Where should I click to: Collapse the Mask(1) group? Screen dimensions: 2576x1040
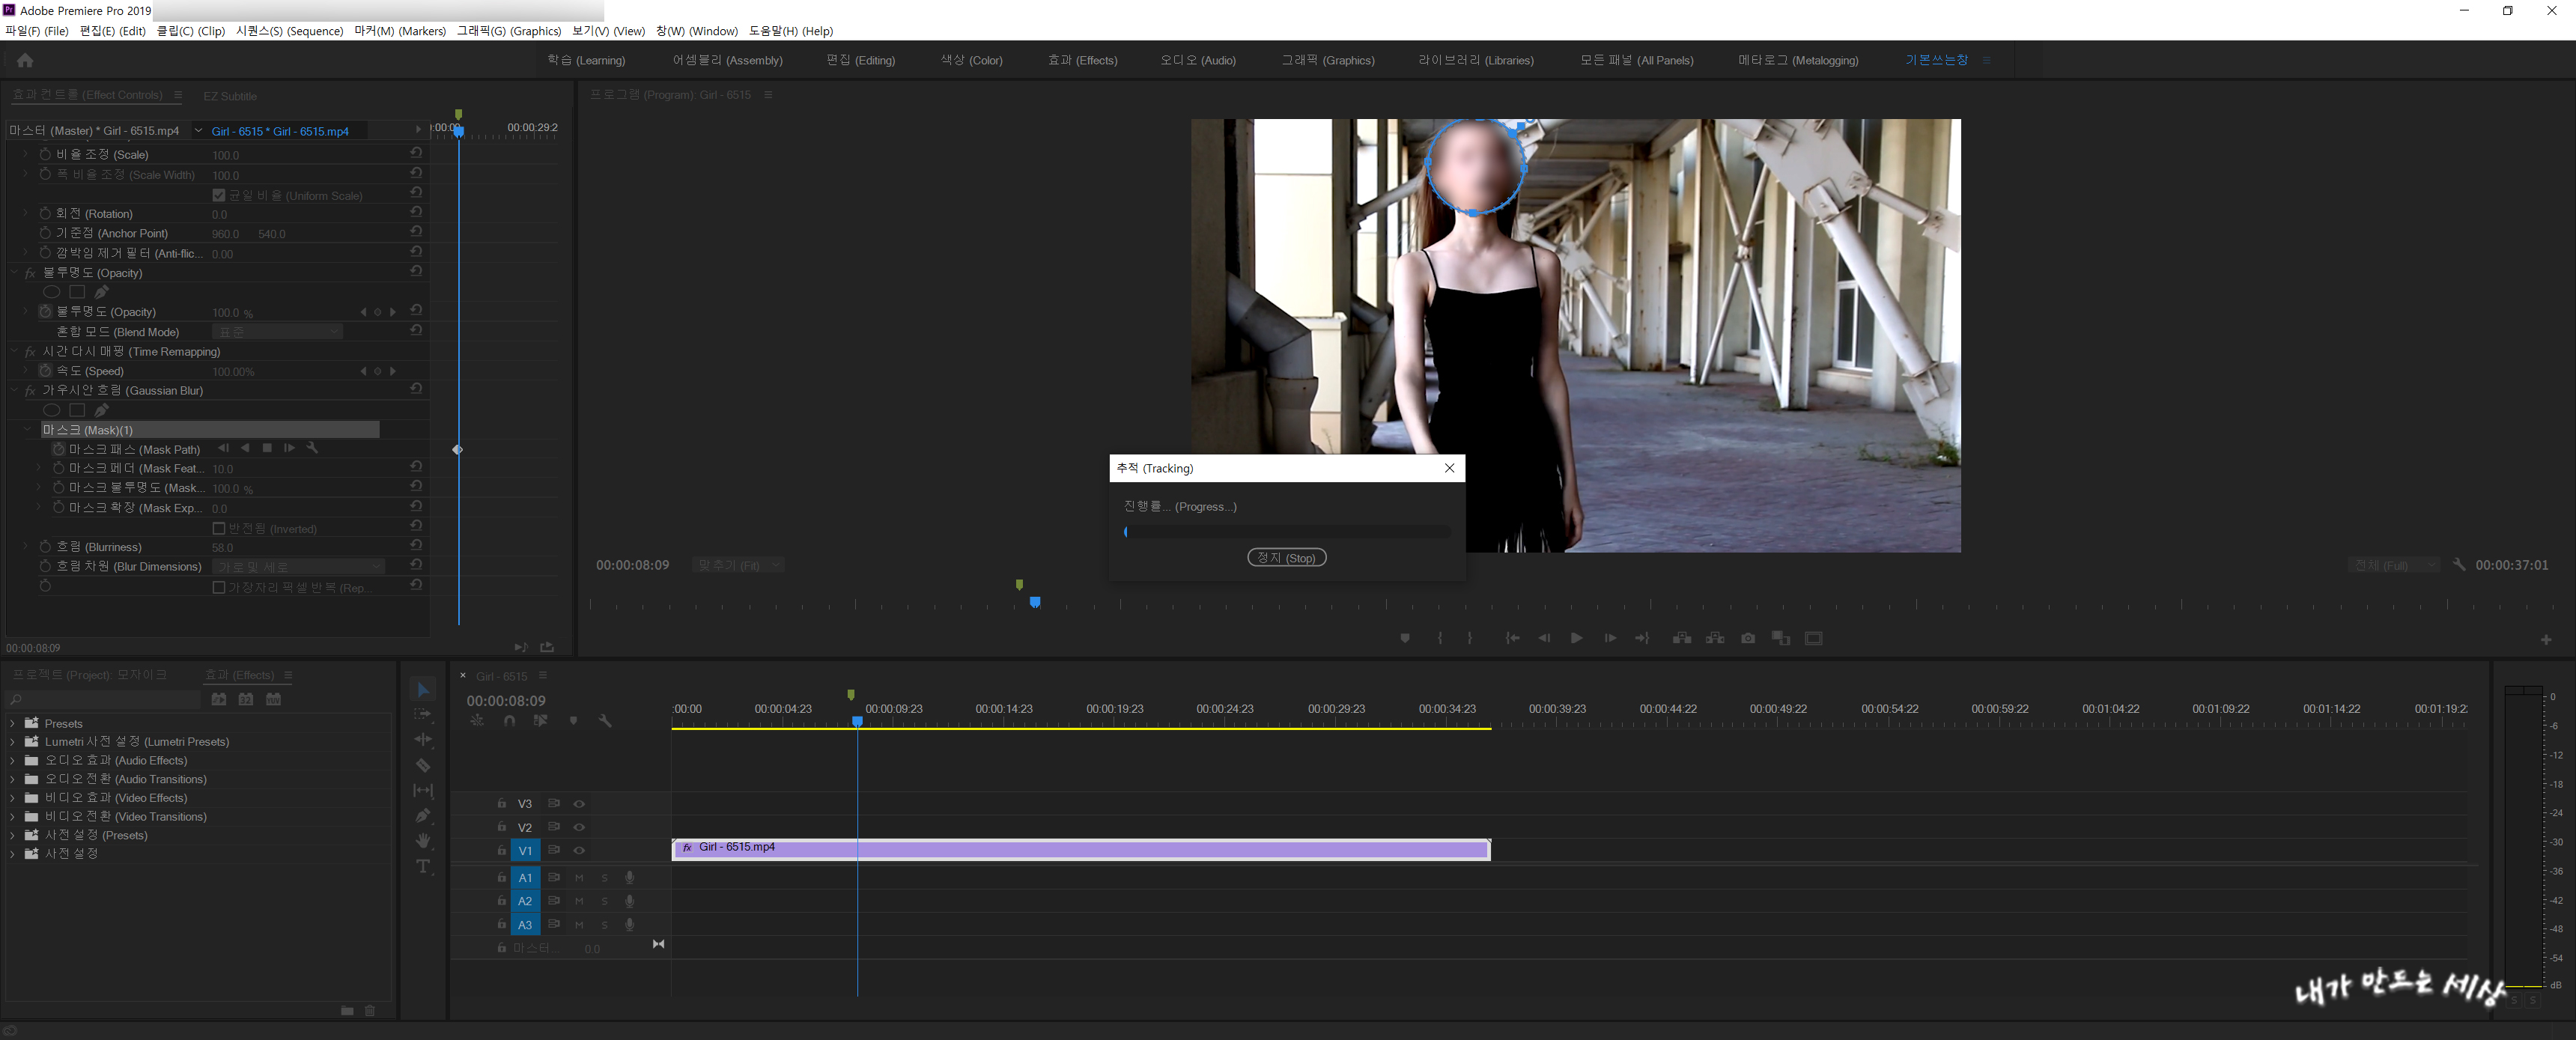click(27, 430)
